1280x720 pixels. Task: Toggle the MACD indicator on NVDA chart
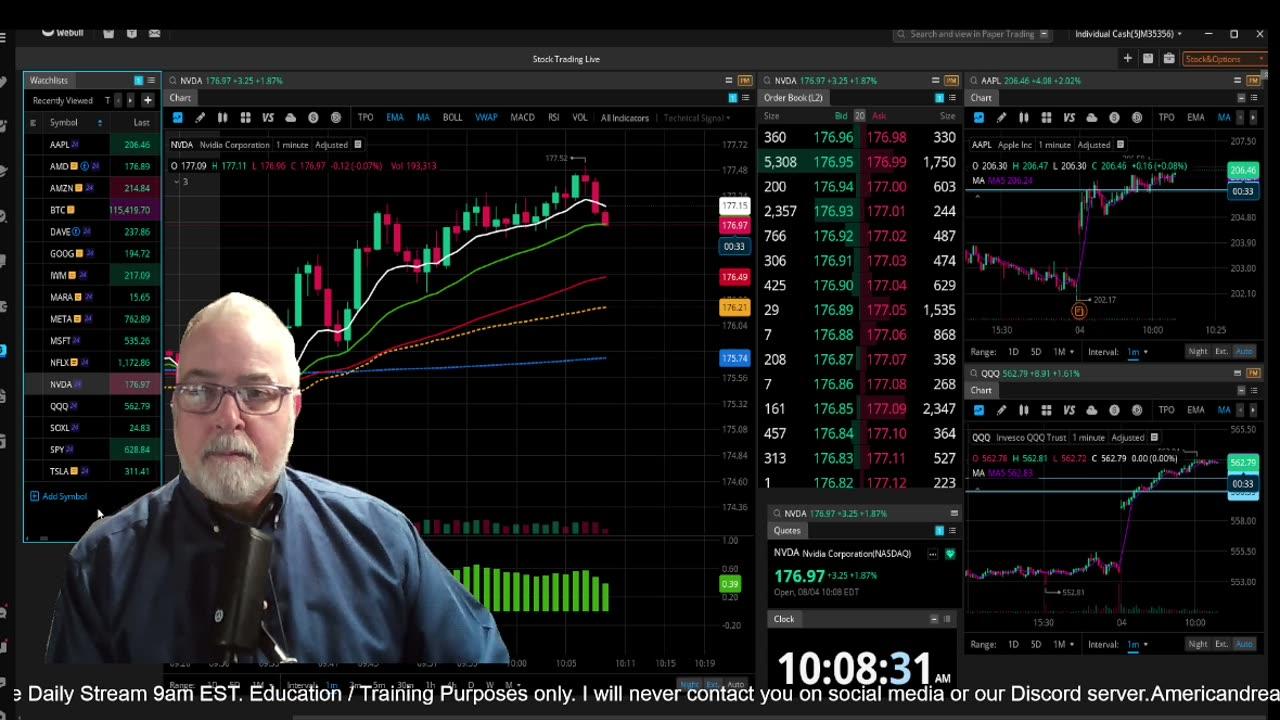click(522, 118)
